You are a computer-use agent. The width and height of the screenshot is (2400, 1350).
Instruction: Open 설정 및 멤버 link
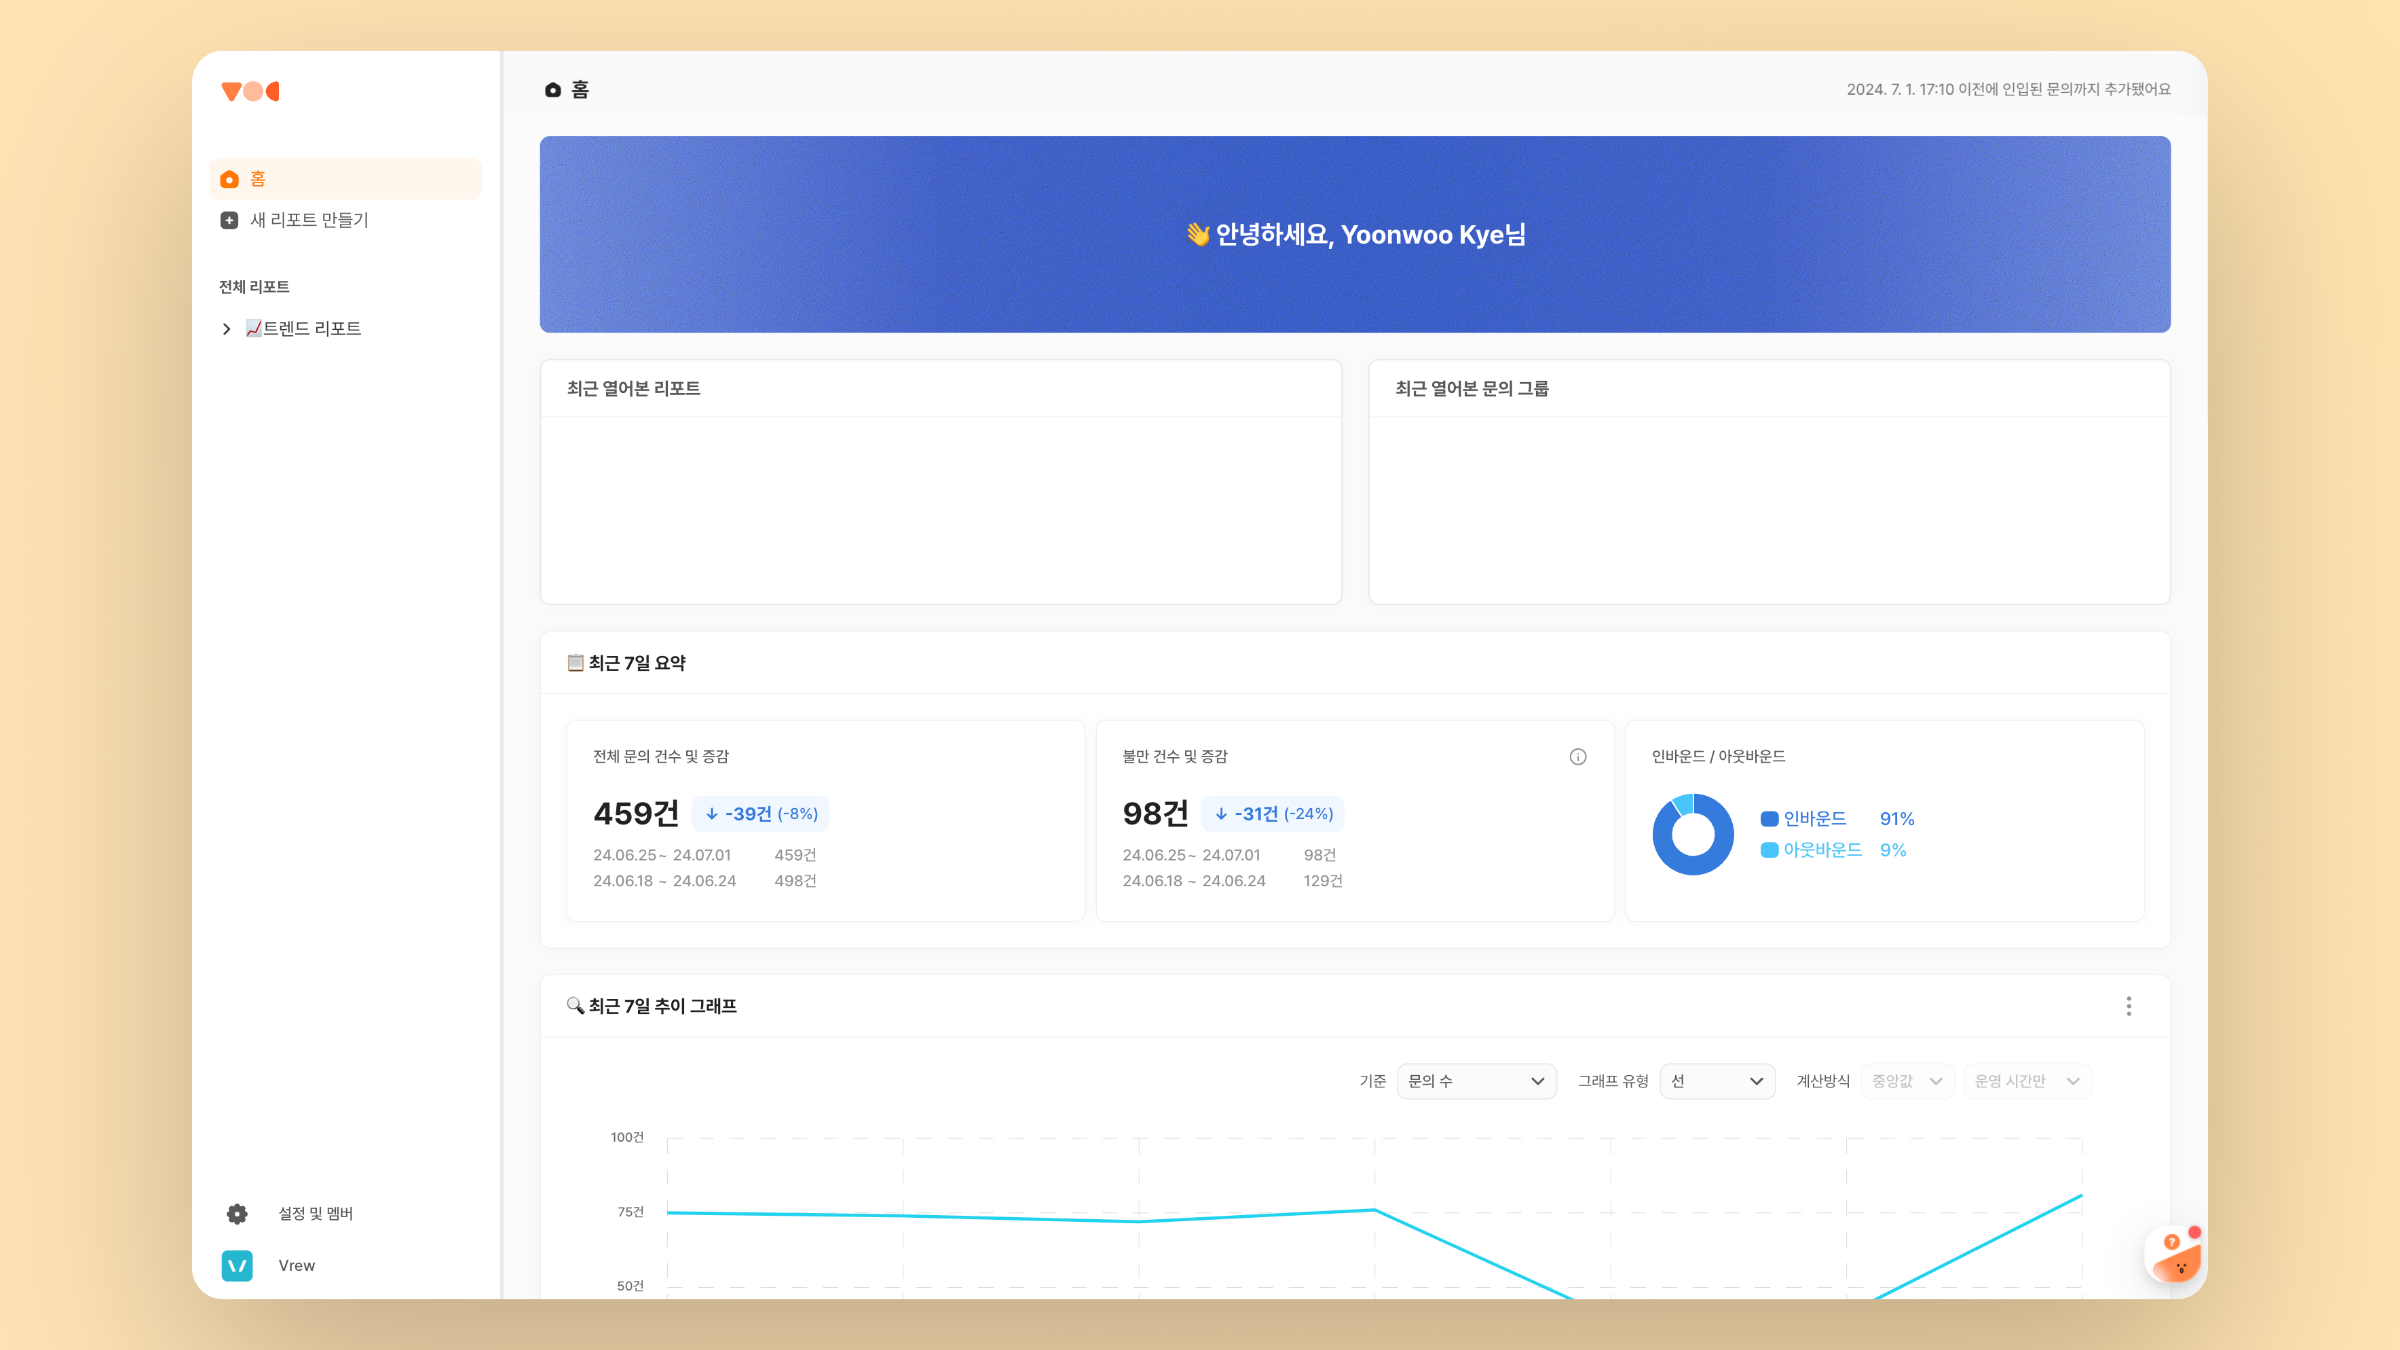pos(315,1213)
